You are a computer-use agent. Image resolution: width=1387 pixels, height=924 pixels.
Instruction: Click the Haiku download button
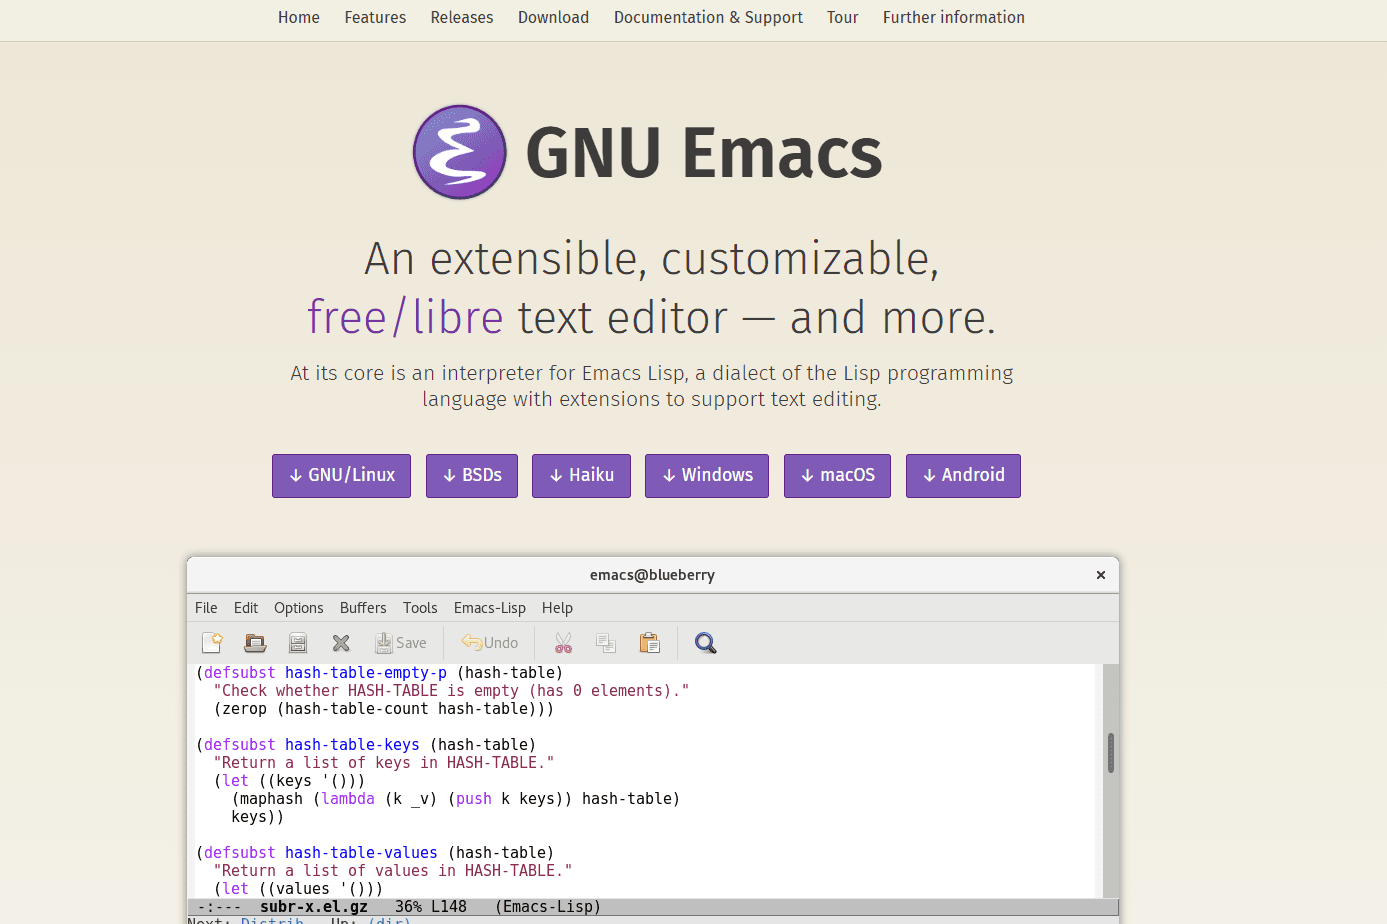pos(581,476)
